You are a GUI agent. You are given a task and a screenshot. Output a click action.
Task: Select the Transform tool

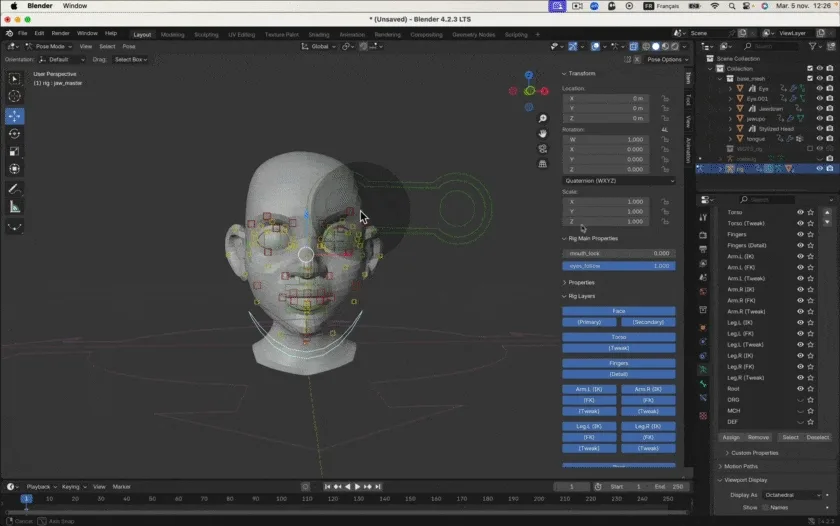tap(14, 169)
